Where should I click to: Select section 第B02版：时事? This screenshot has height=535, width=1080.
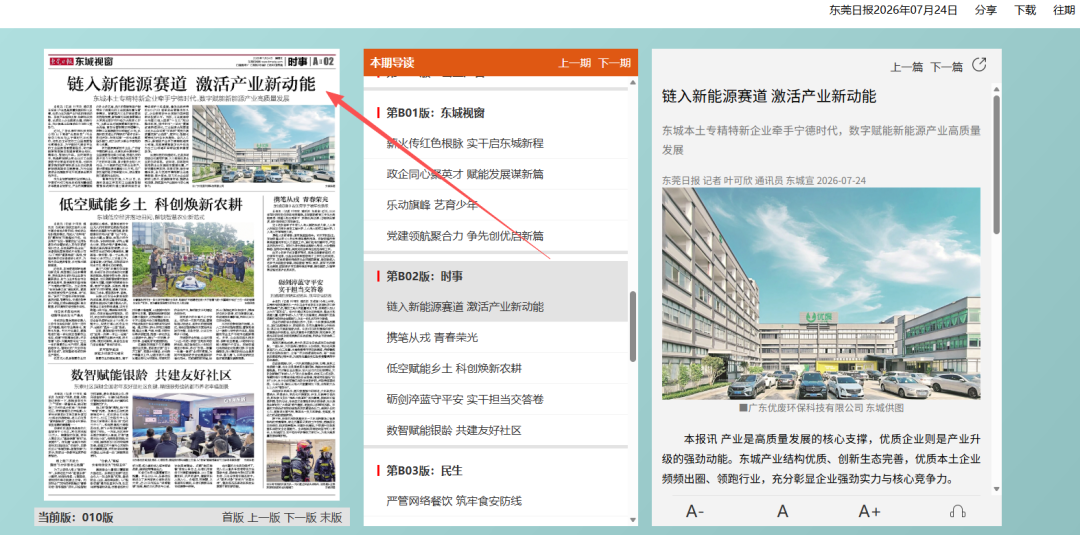[x=424, y=276]
